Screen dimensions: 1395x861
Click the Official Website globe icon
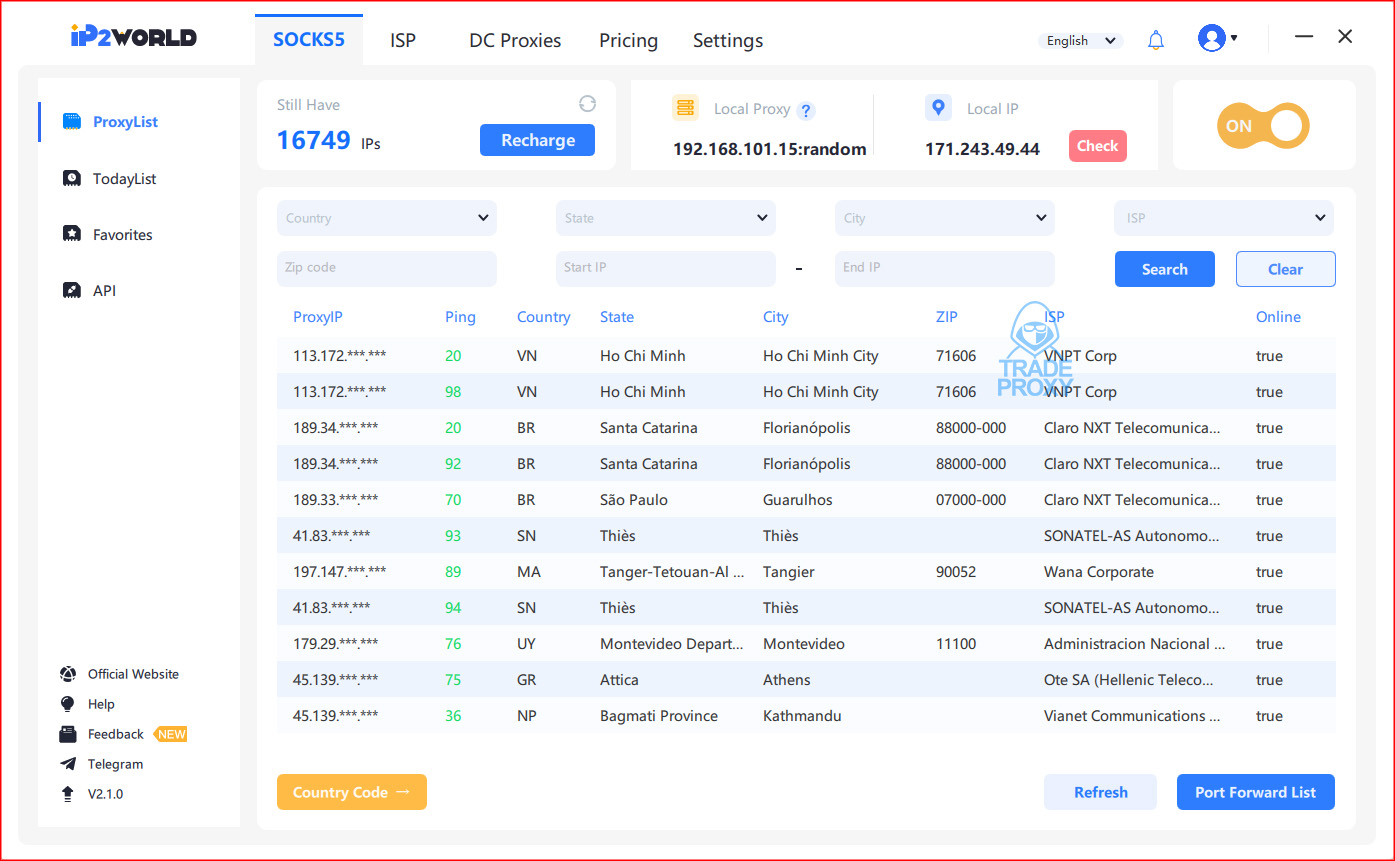[x=68, y=674]
